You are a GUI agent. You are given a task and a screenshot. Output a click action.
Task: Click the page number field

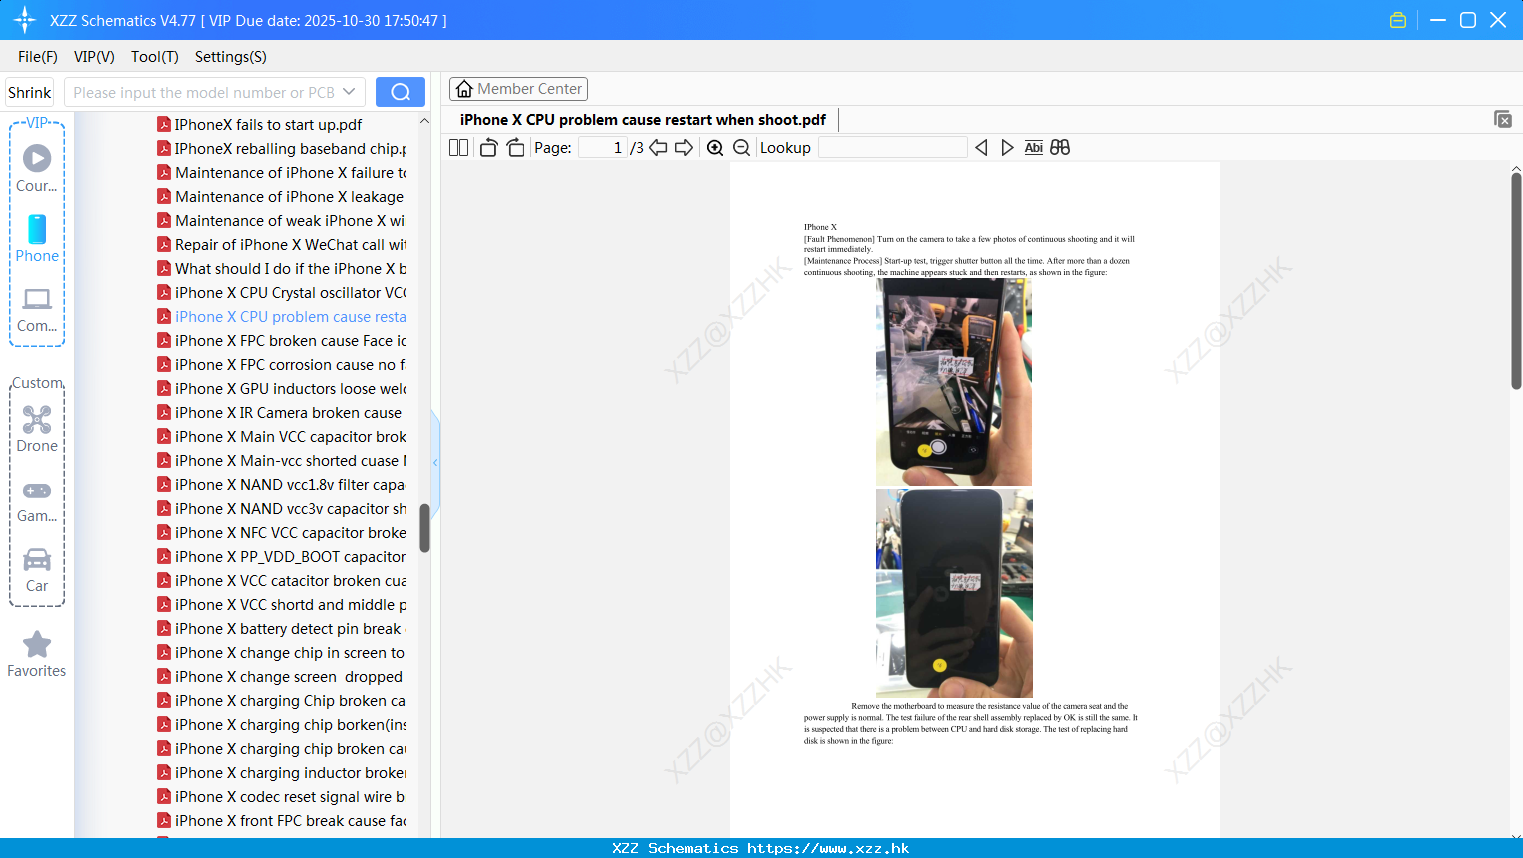point(603,148)
